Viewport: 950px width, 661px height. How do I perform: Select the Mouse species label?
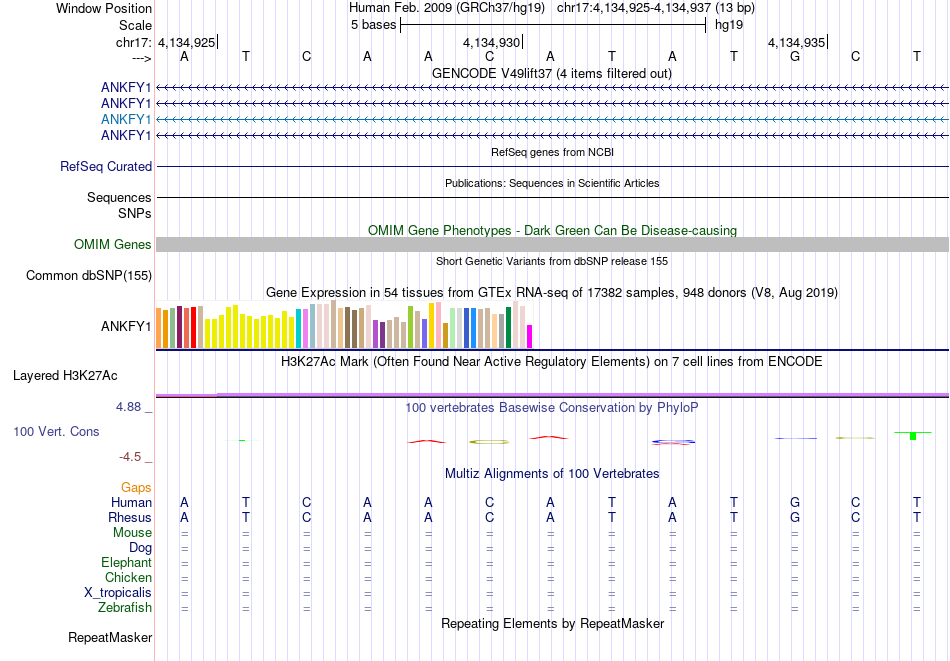[x=133, y=533]
